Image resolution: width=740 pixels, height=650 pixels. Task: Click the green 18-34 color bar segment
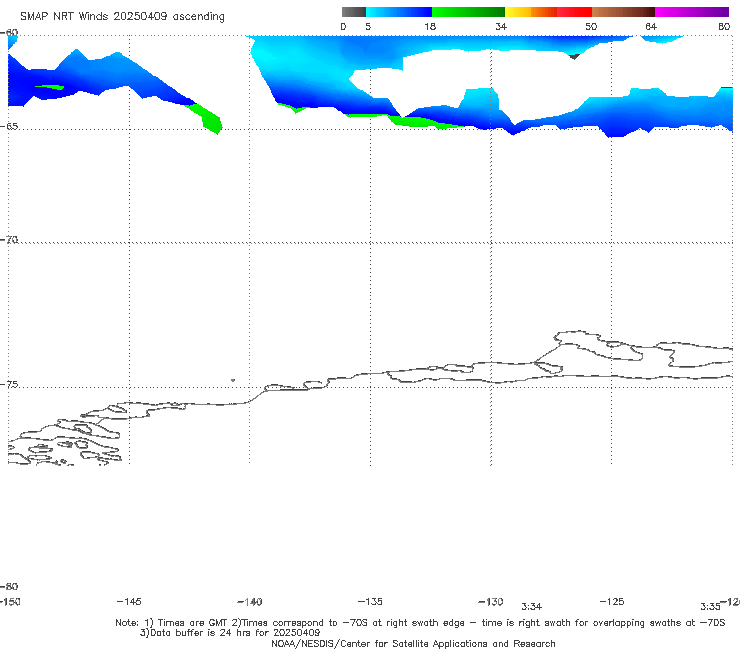pos(468,12)
